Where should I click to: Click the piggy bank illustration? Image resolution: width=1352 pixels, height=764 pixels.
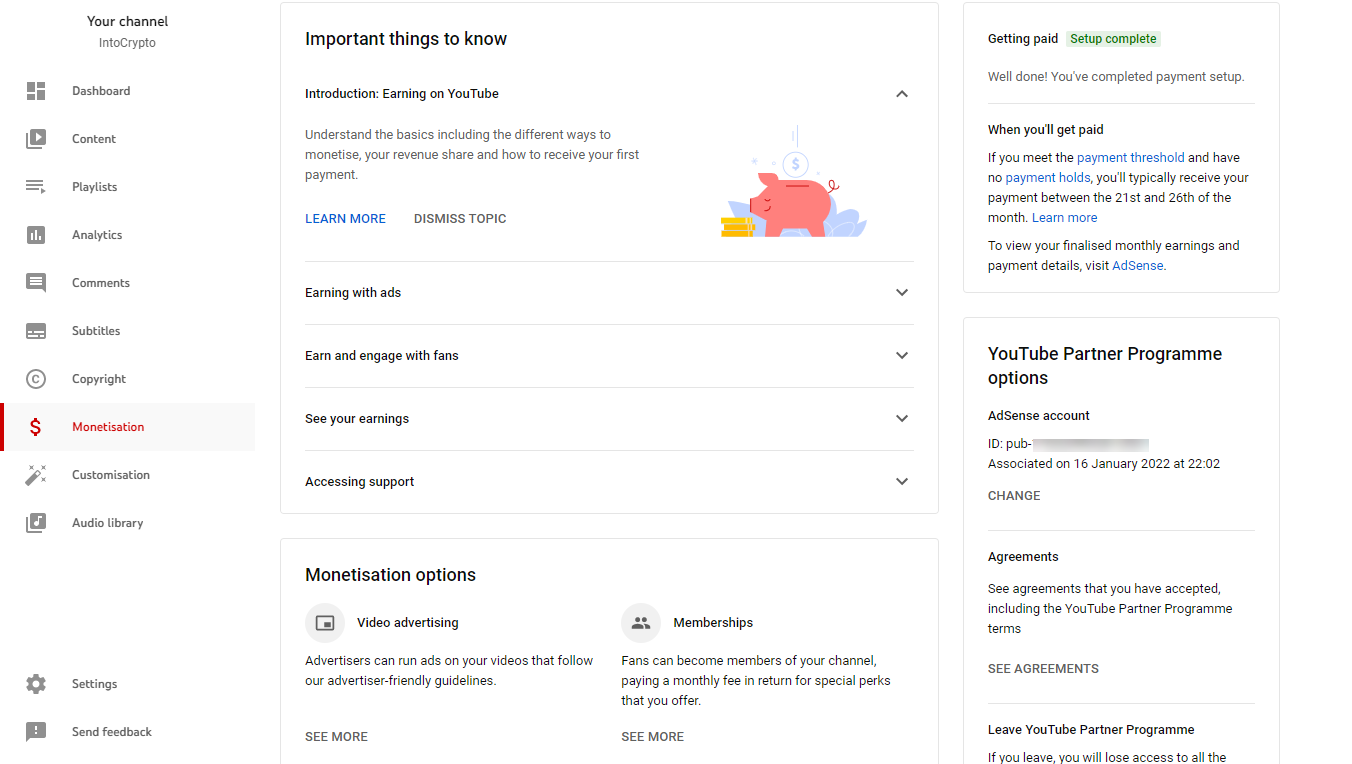794,182
